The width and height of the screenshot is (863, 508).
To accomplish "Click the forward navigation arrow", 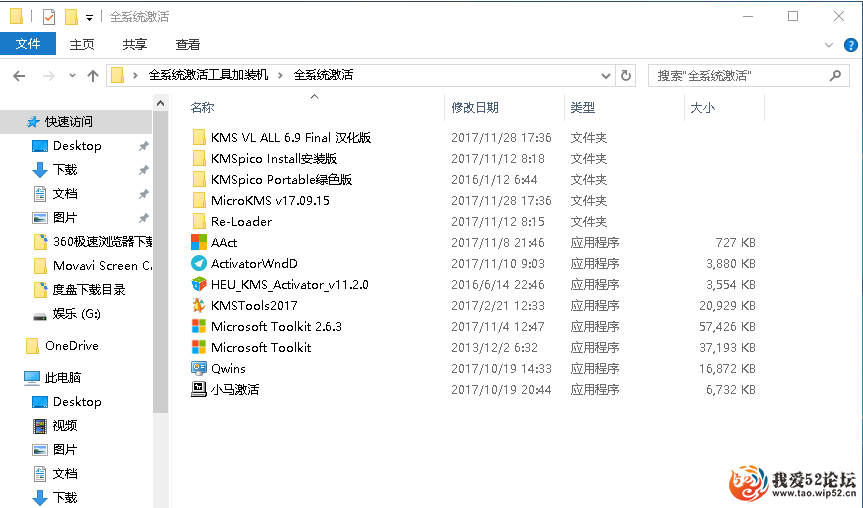I will point(49,75).
